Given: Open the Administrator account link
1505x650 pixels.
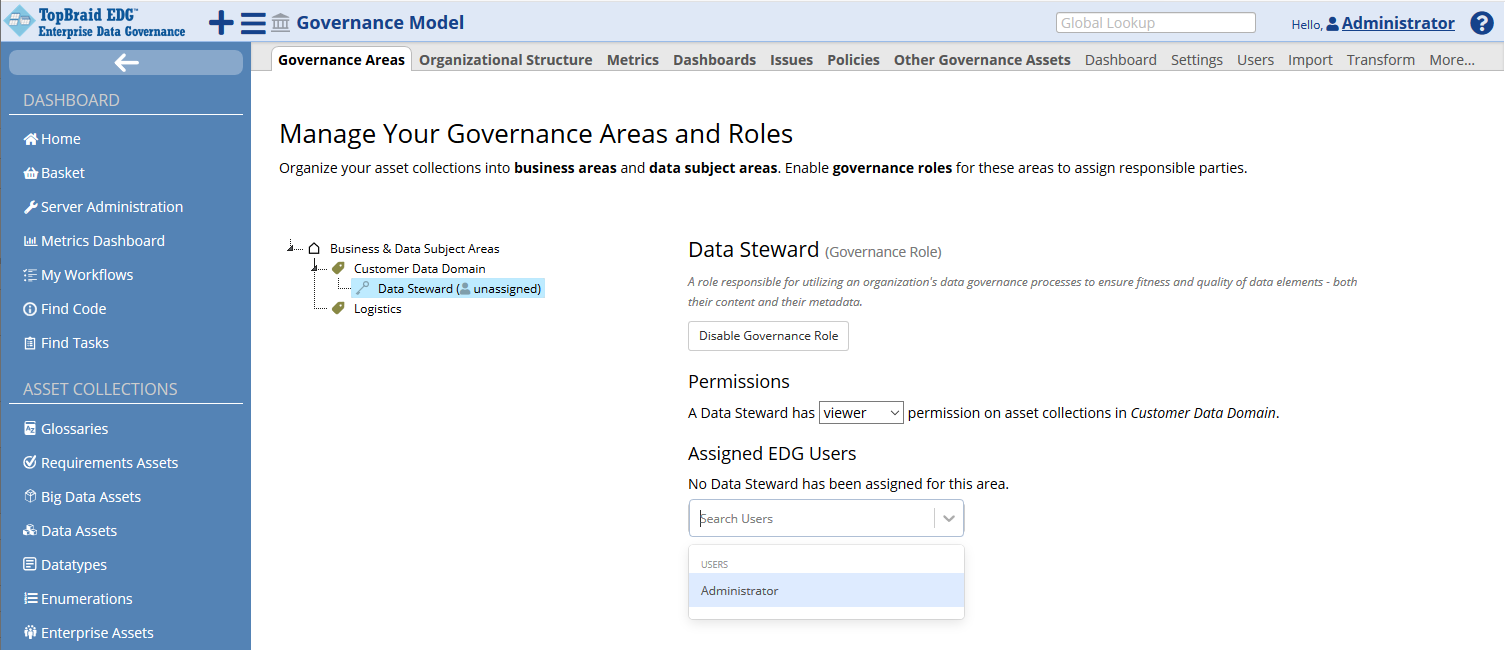Looking at the screenshot, I should [x=1396, y=22].
